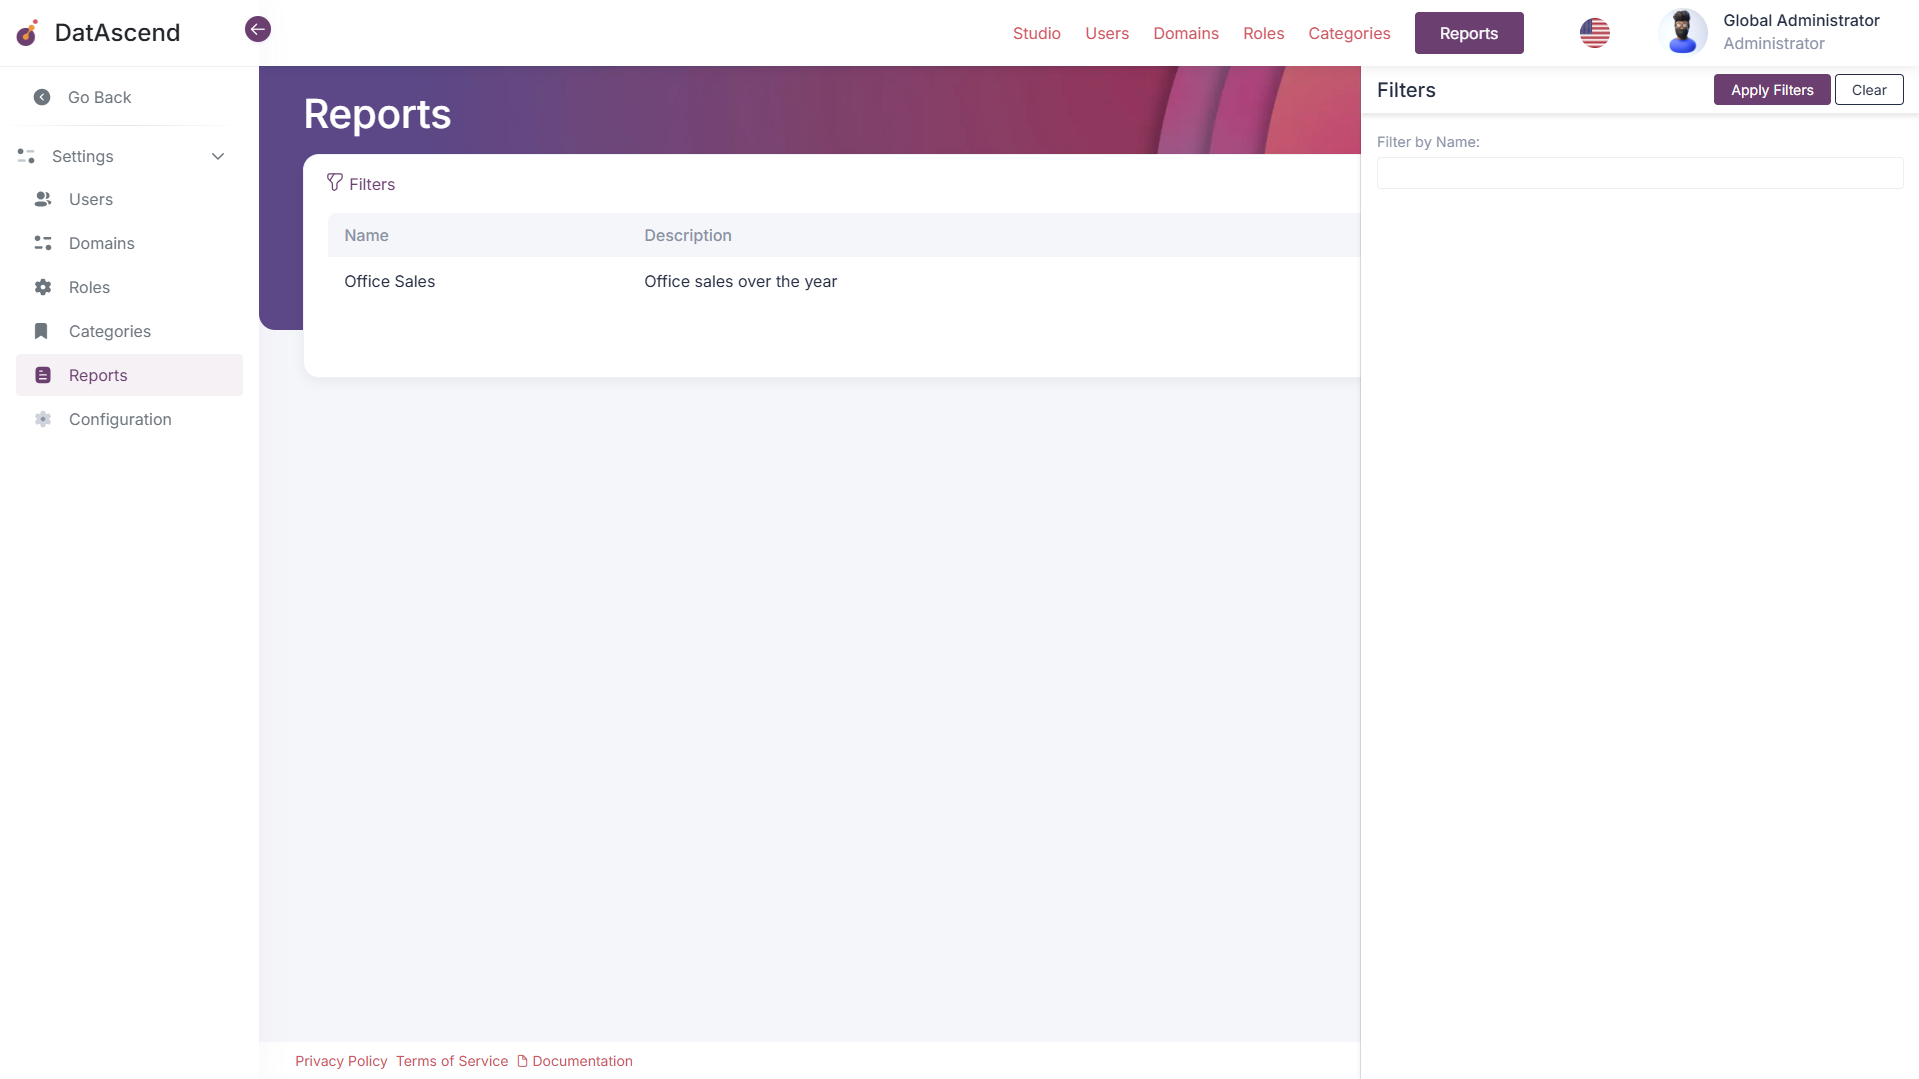
Task: Collapse the Settings section chevron
Action: click(x=218, y=156)
